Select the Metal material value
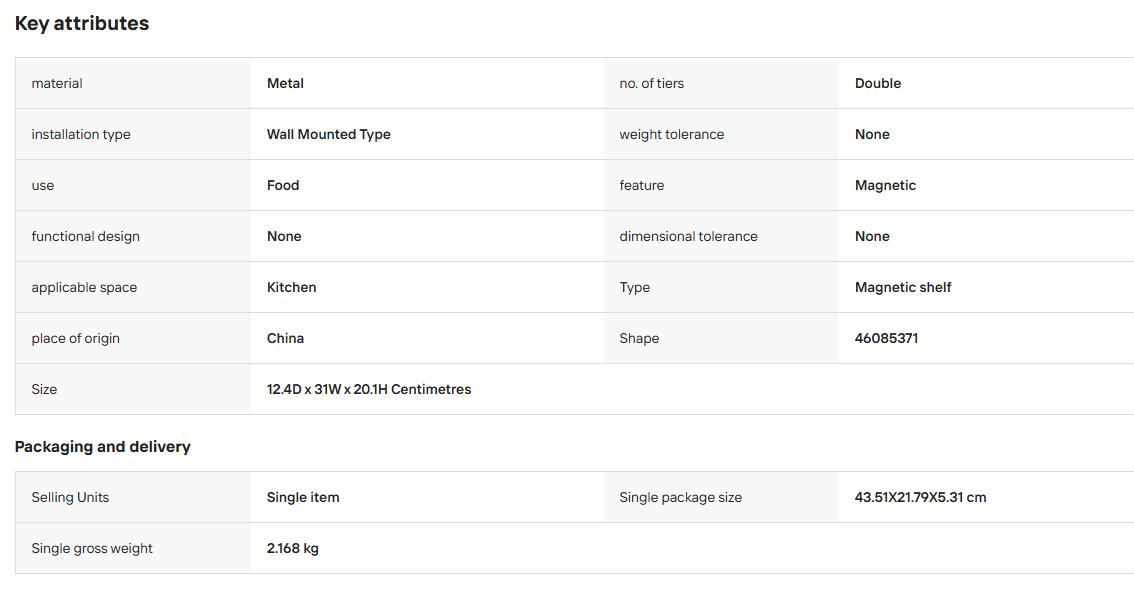 pyautogui.click(x=285, y=83)
